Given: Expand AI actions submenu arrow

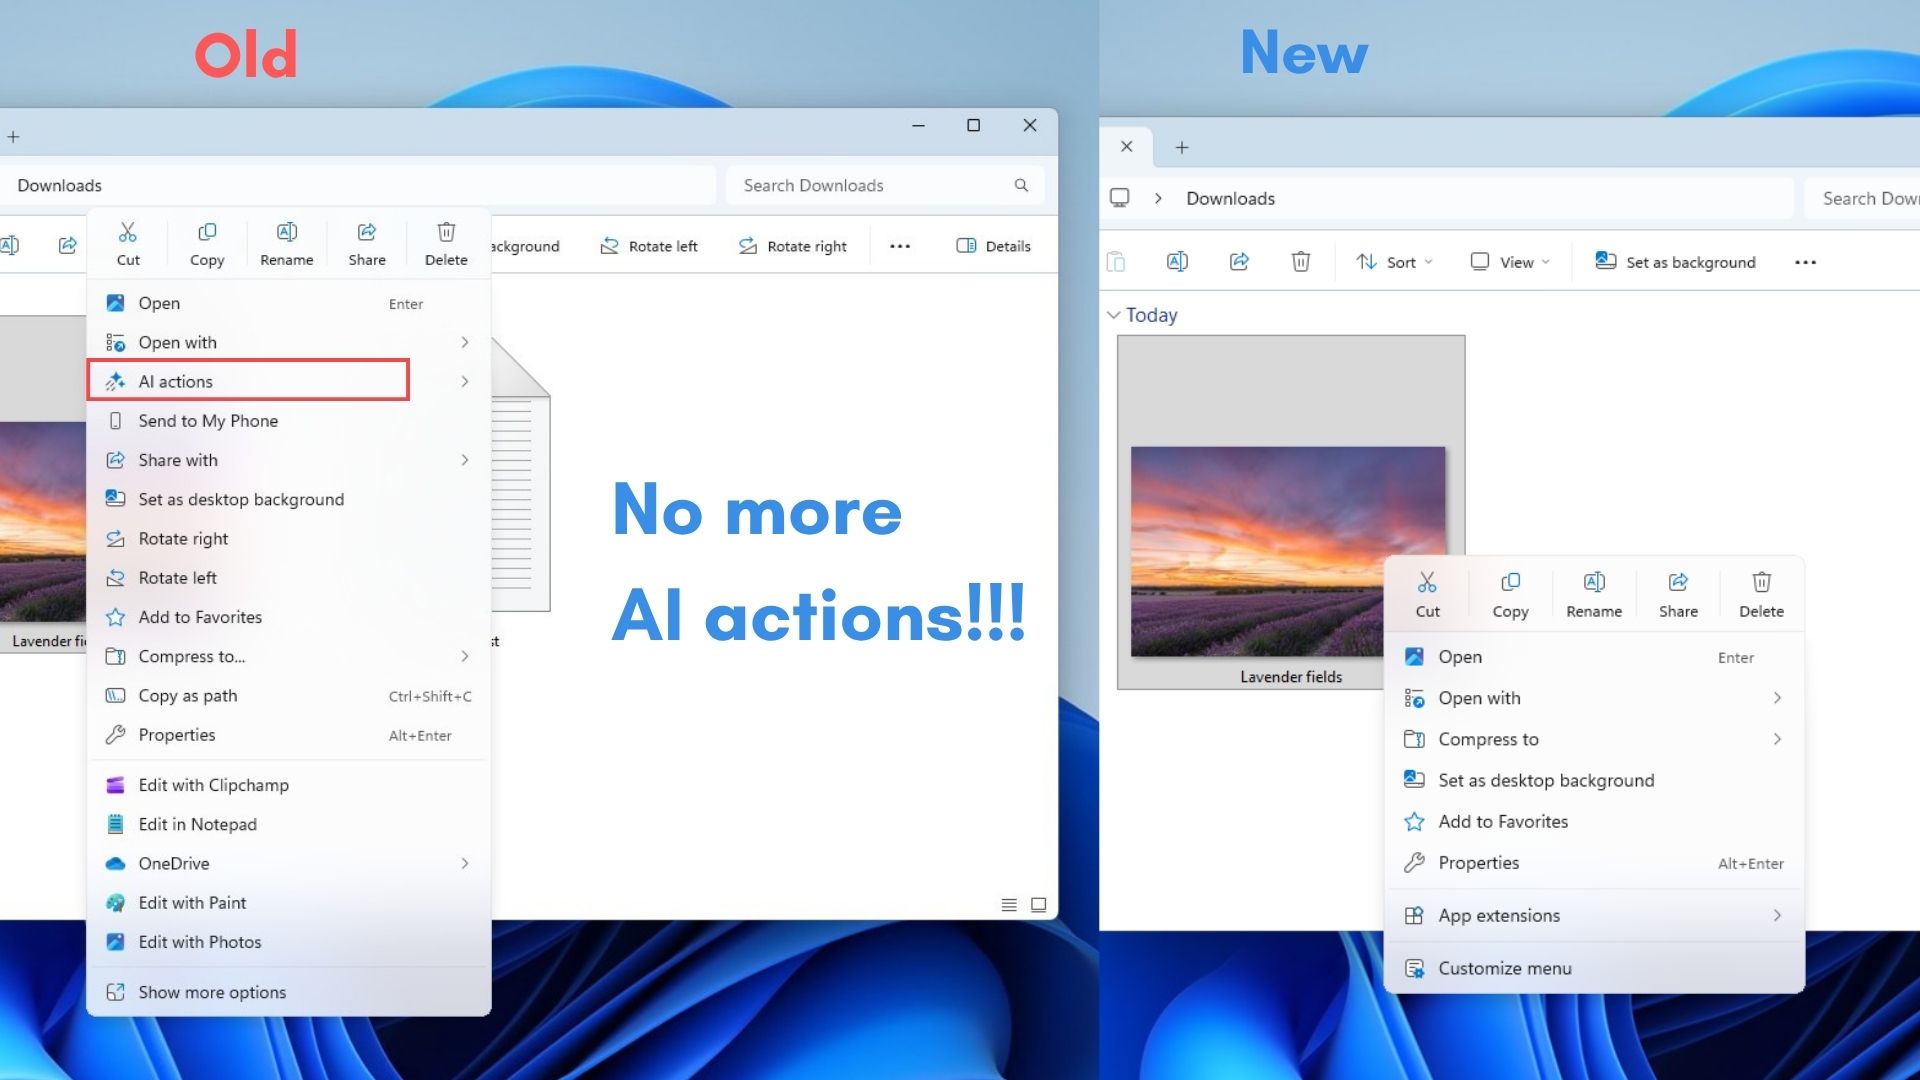Looking at the screenshot, I should click(465, 381).
